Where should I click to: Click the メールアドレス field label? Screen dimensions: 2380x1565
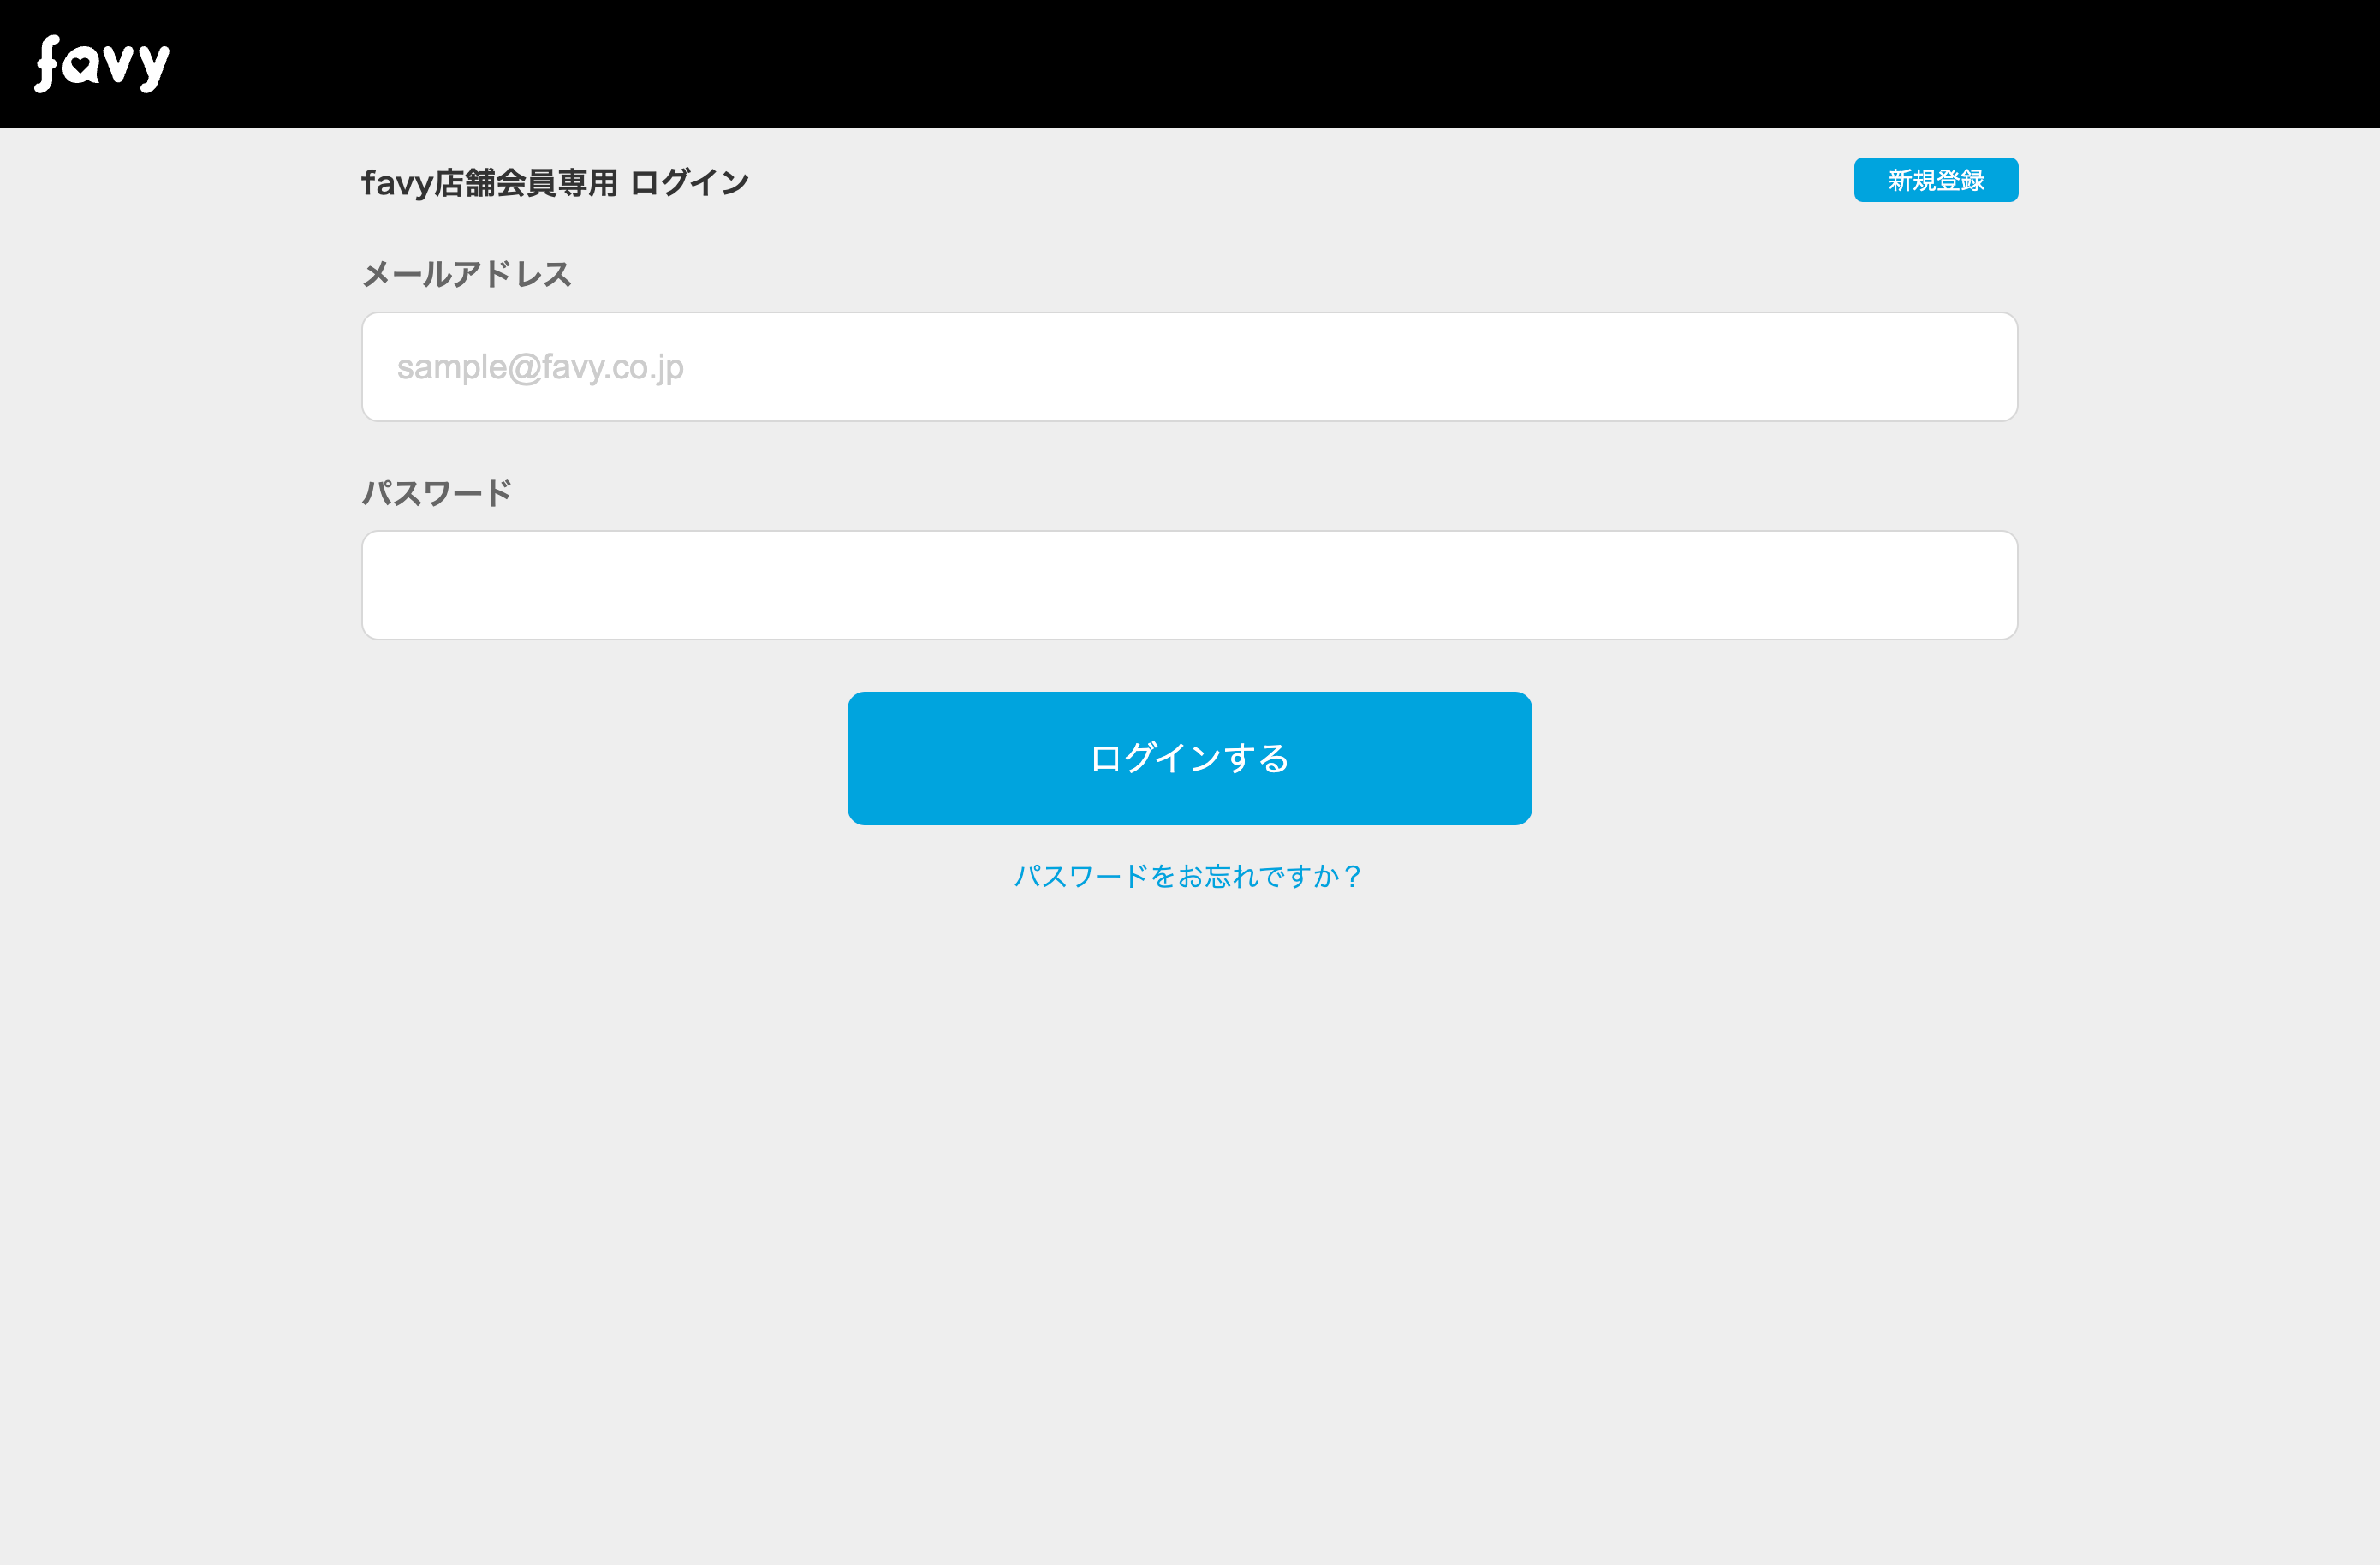466,274
